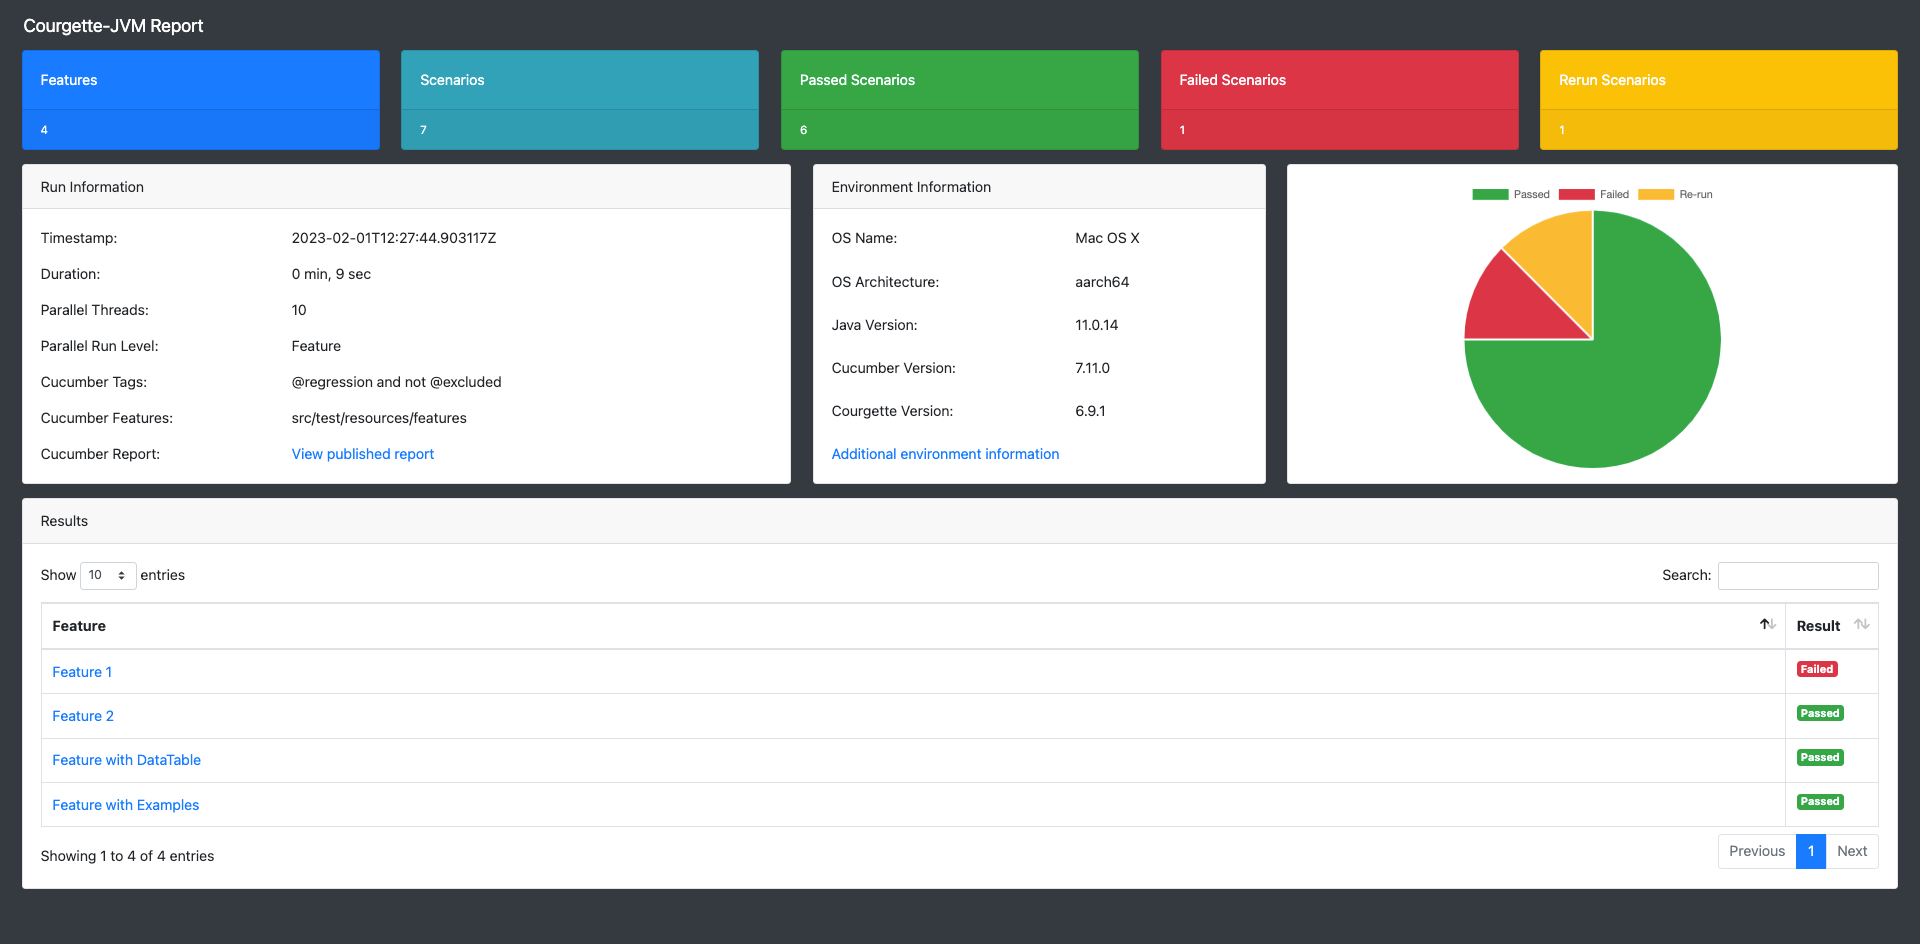Open the Feature 2 link
The width and height of the screenshot is (1920, 944).
(83, 716)
